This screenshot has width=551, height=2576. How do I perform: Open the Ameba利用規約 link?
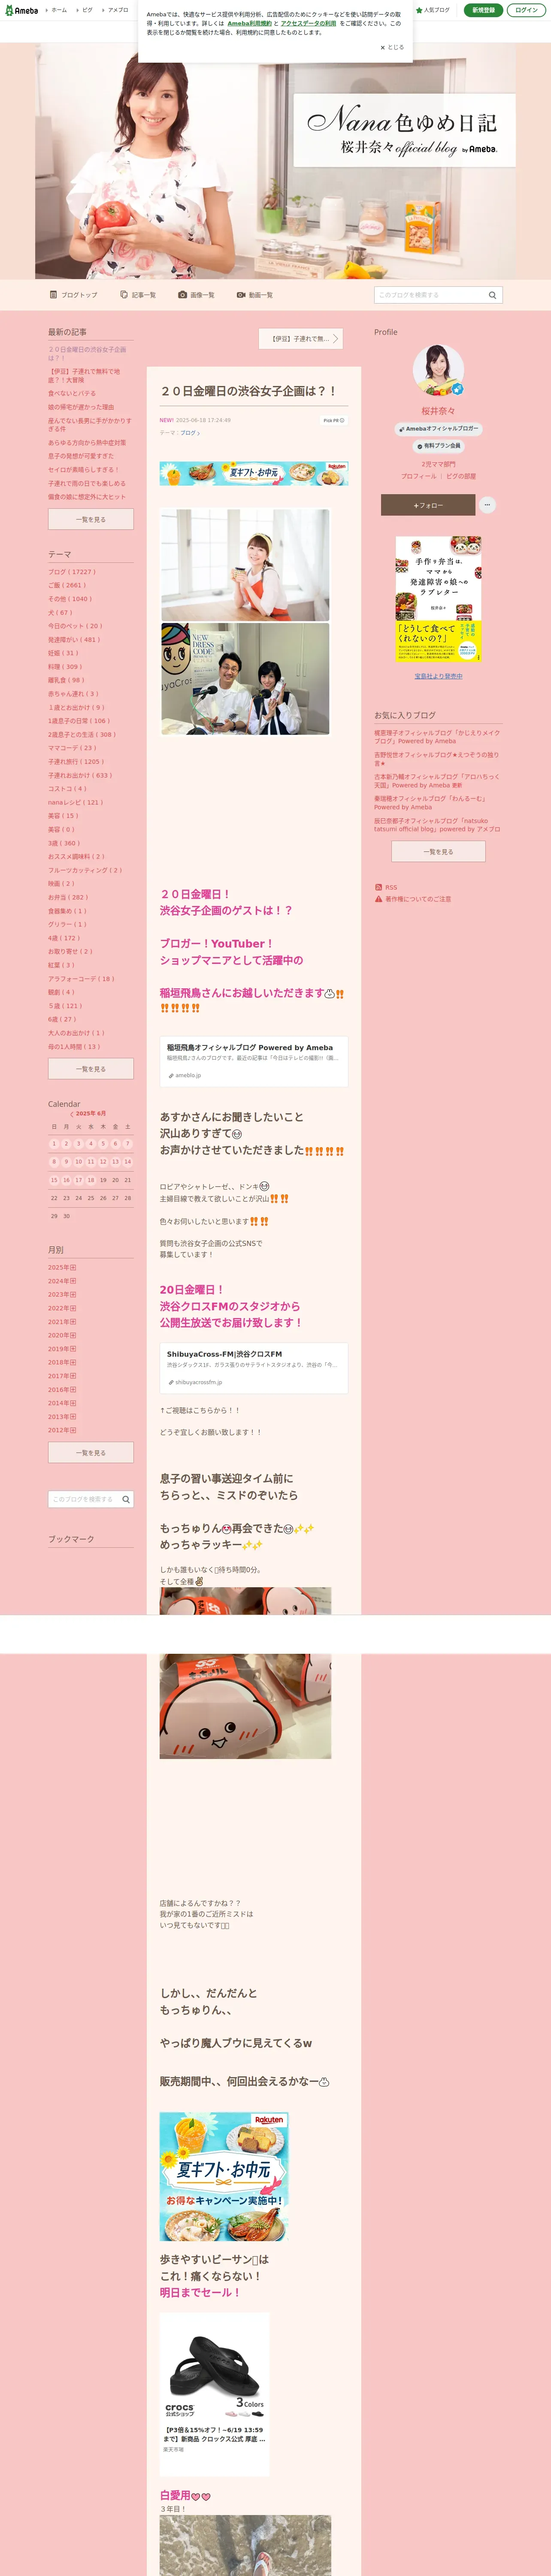pos(249,23)
